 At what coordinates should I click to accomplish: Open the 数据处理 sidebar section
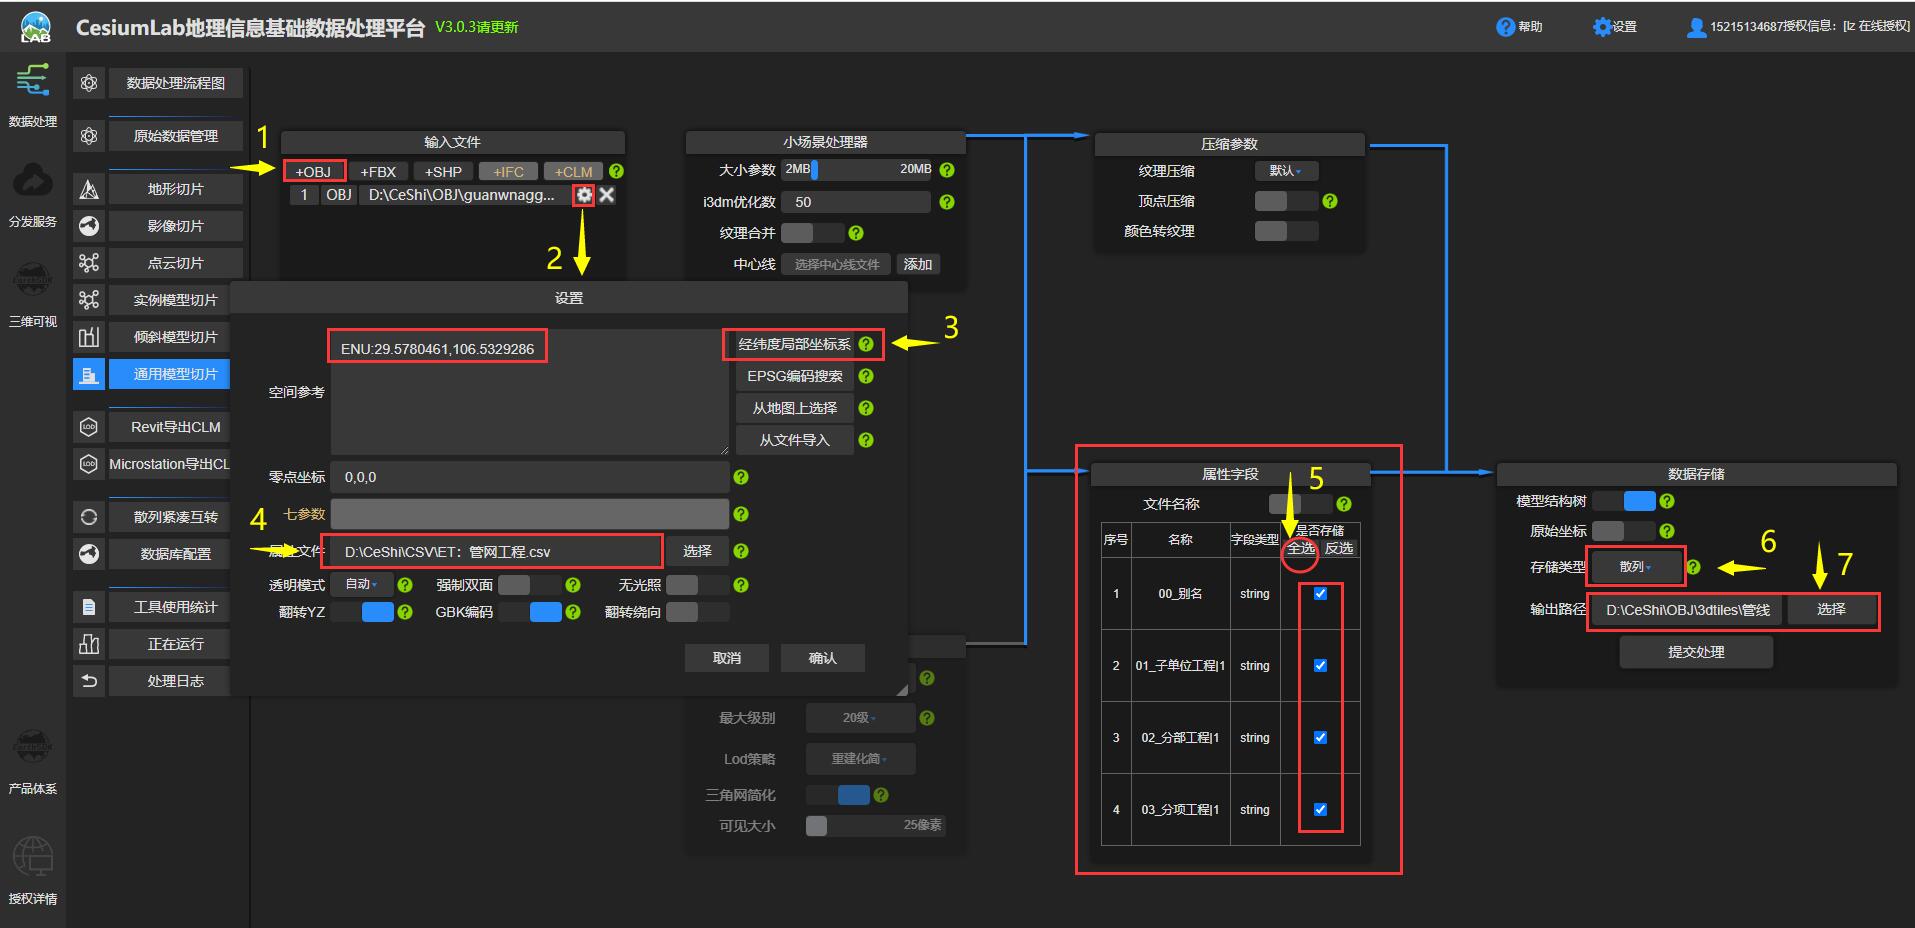(x=33, y=93)
